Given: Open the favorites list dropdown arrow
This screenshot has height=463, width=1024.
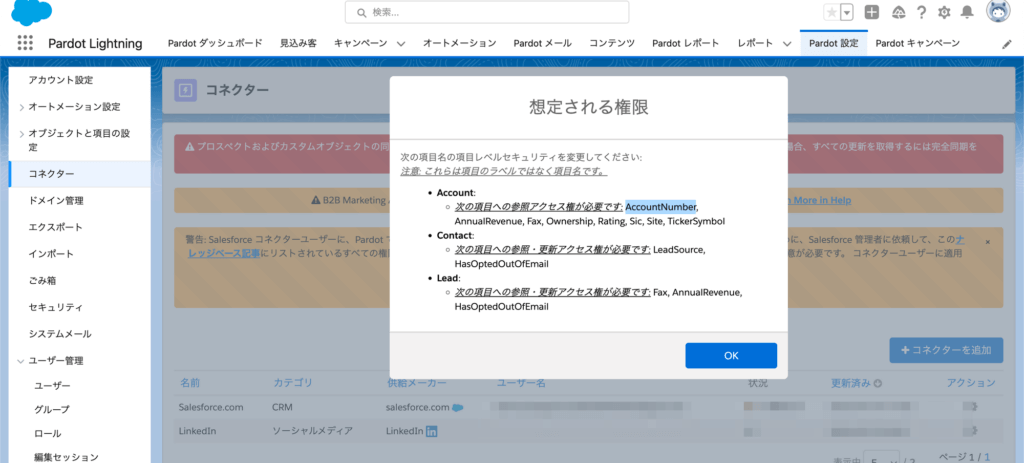Looking at the screenshot, I should (847, 12).
